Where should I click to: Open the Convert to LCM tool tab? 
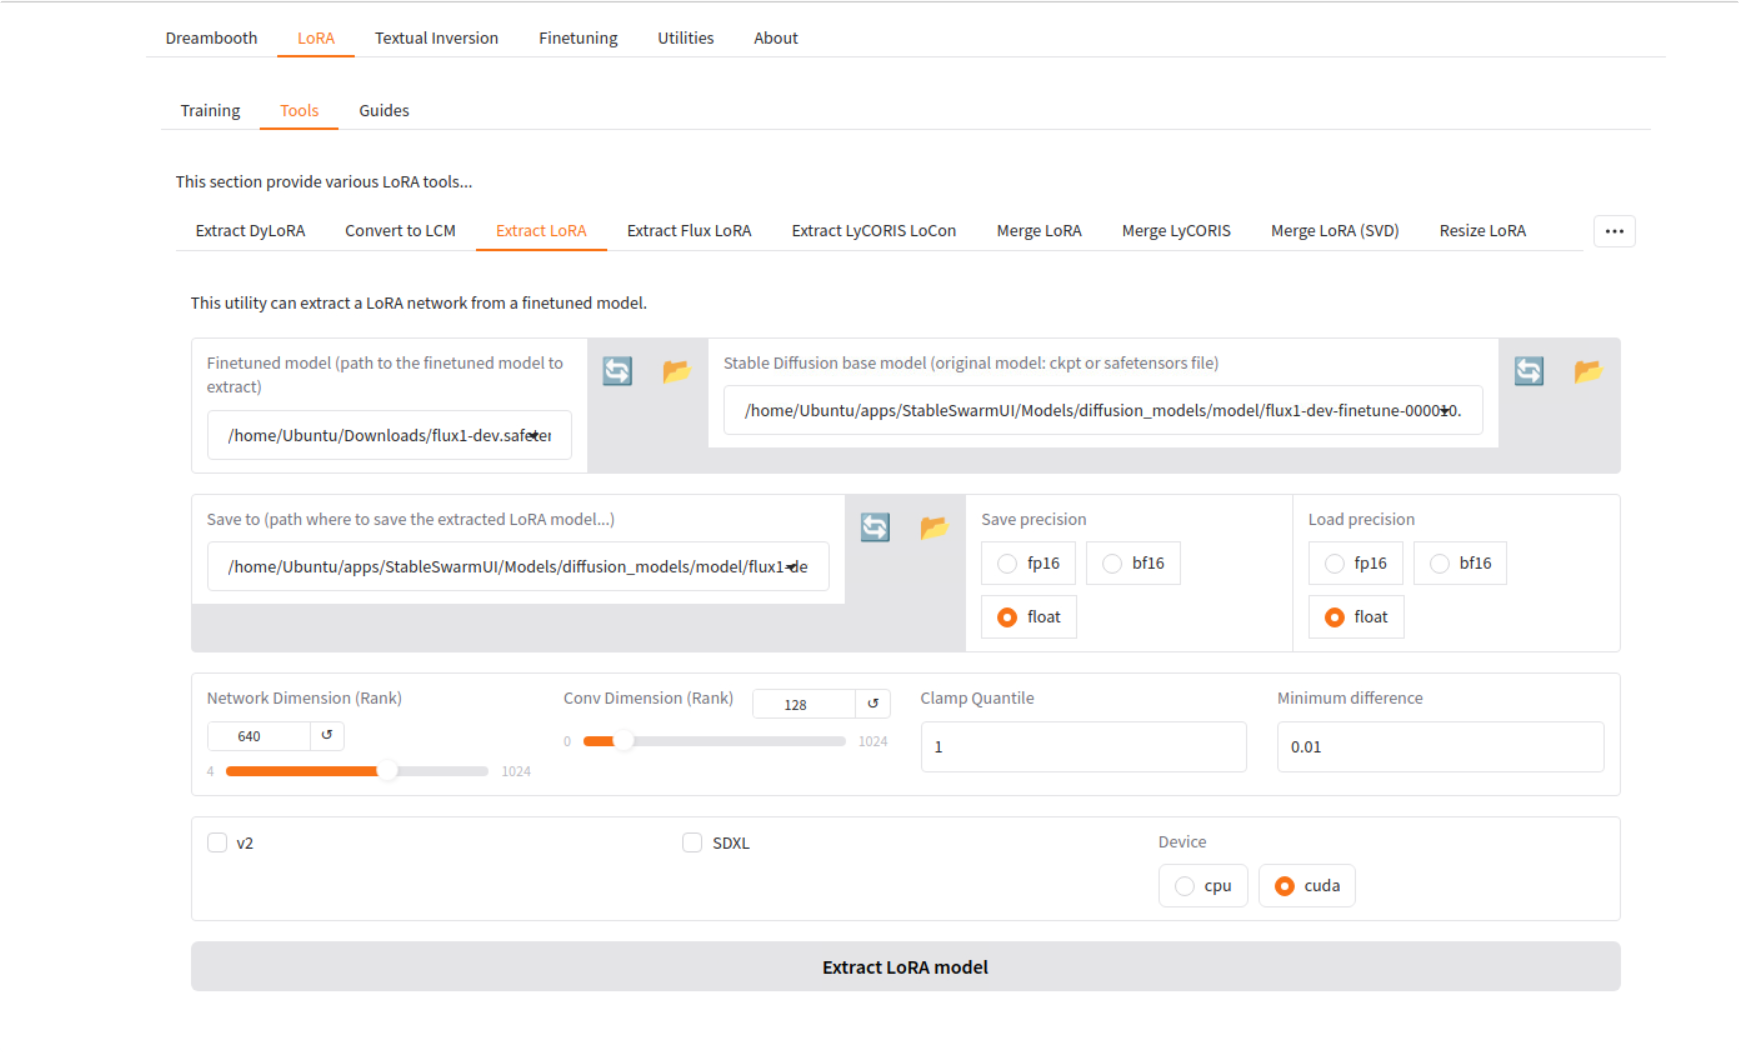pos(400,231)
